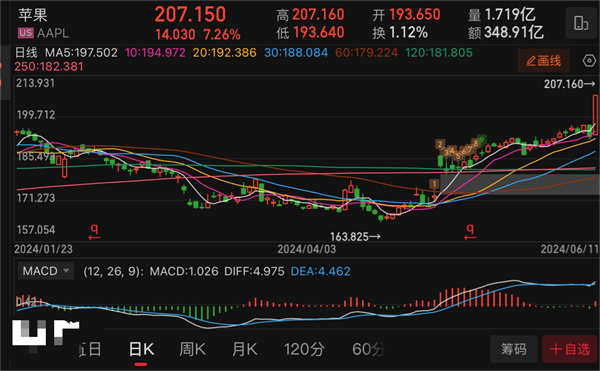
Task: Open the 筹码 chip distribution button
Action: point(514,349)
